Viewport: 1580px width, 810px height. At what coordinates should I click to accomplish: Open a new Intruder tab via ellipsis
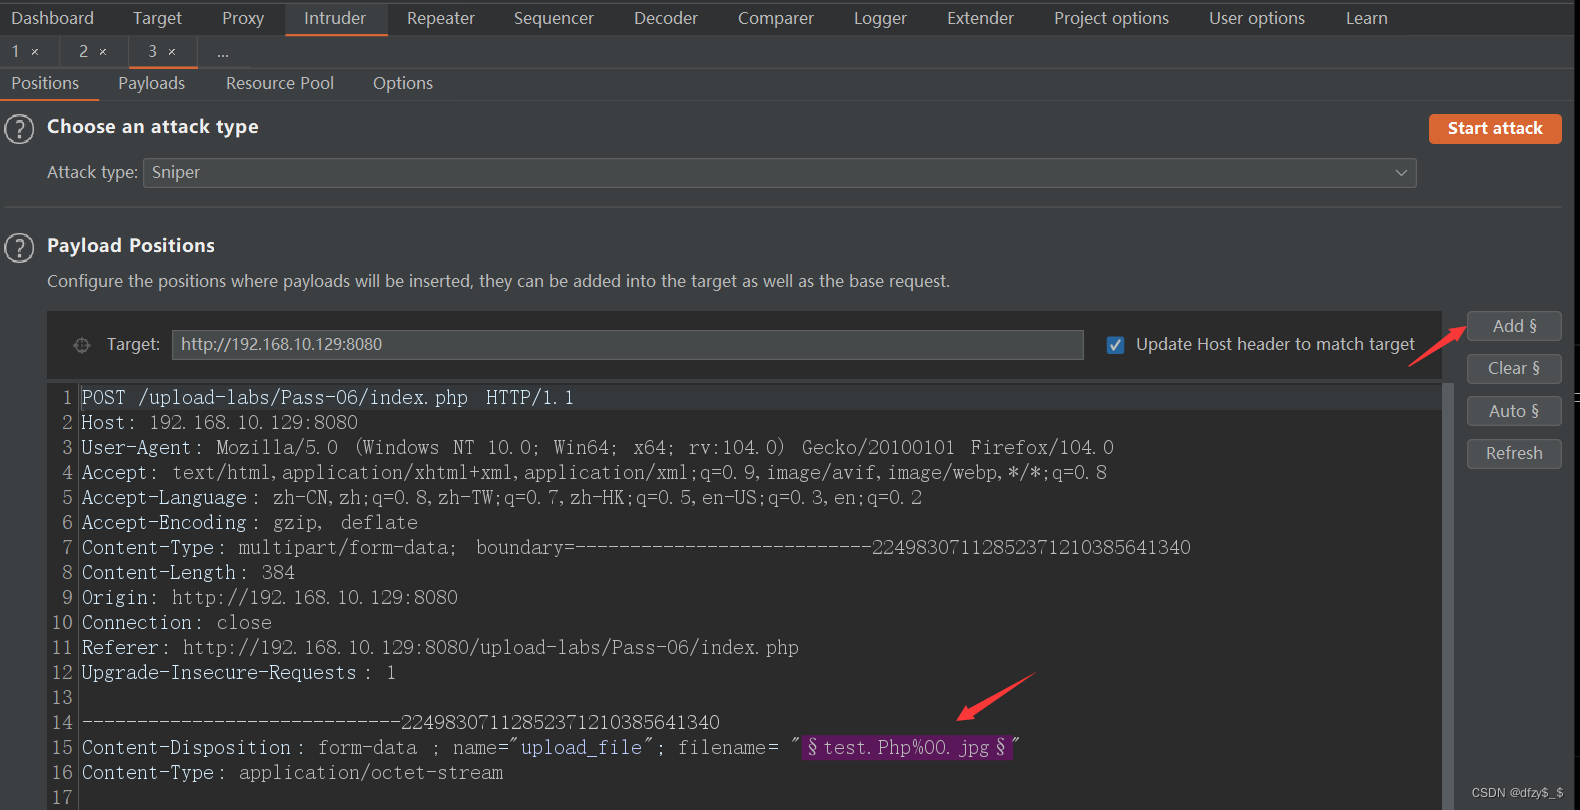[223, 52]
